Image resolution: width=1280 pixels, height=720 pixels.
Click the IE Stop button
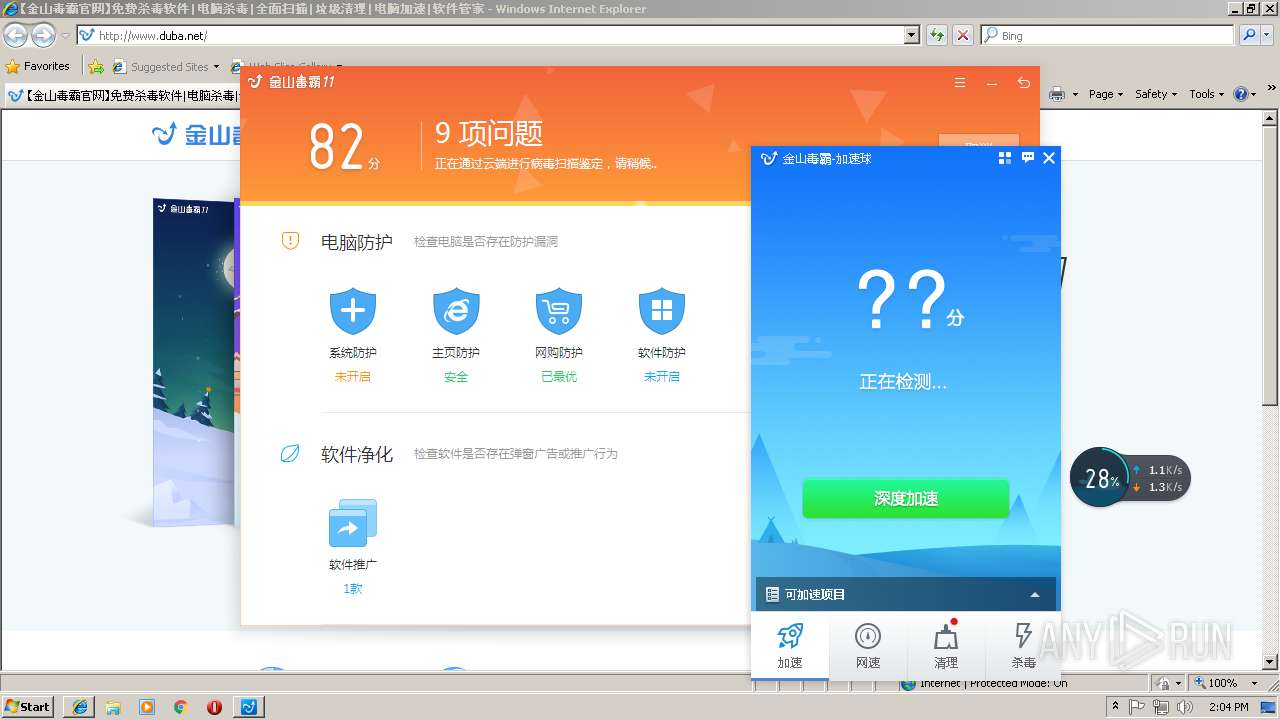pos(962,35)
